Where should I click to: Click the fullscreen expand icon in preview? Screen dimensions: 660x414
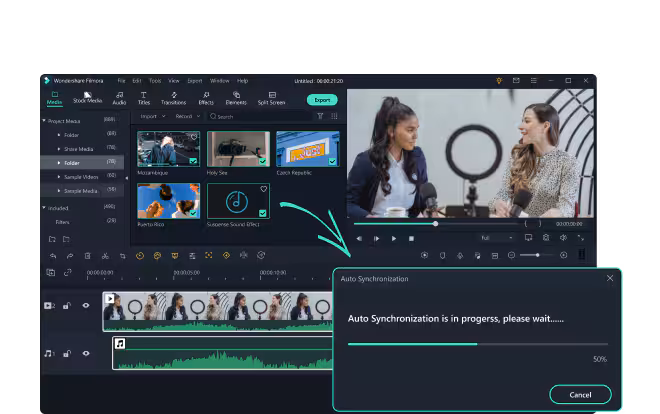click(581, 238)
